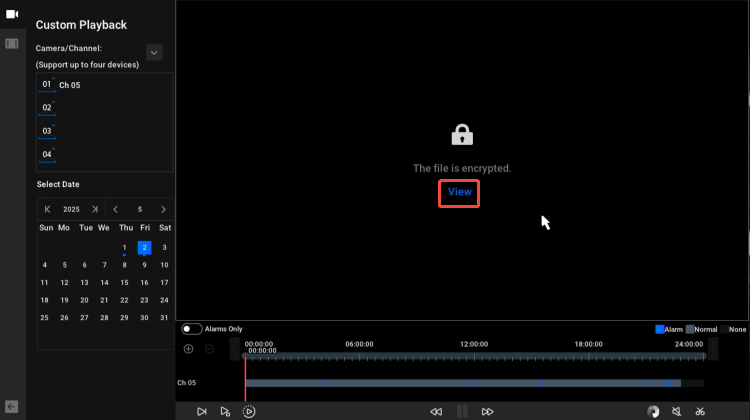Open the film playback sidebar icon
750x420 pixels.
click(x=12, y=44)
